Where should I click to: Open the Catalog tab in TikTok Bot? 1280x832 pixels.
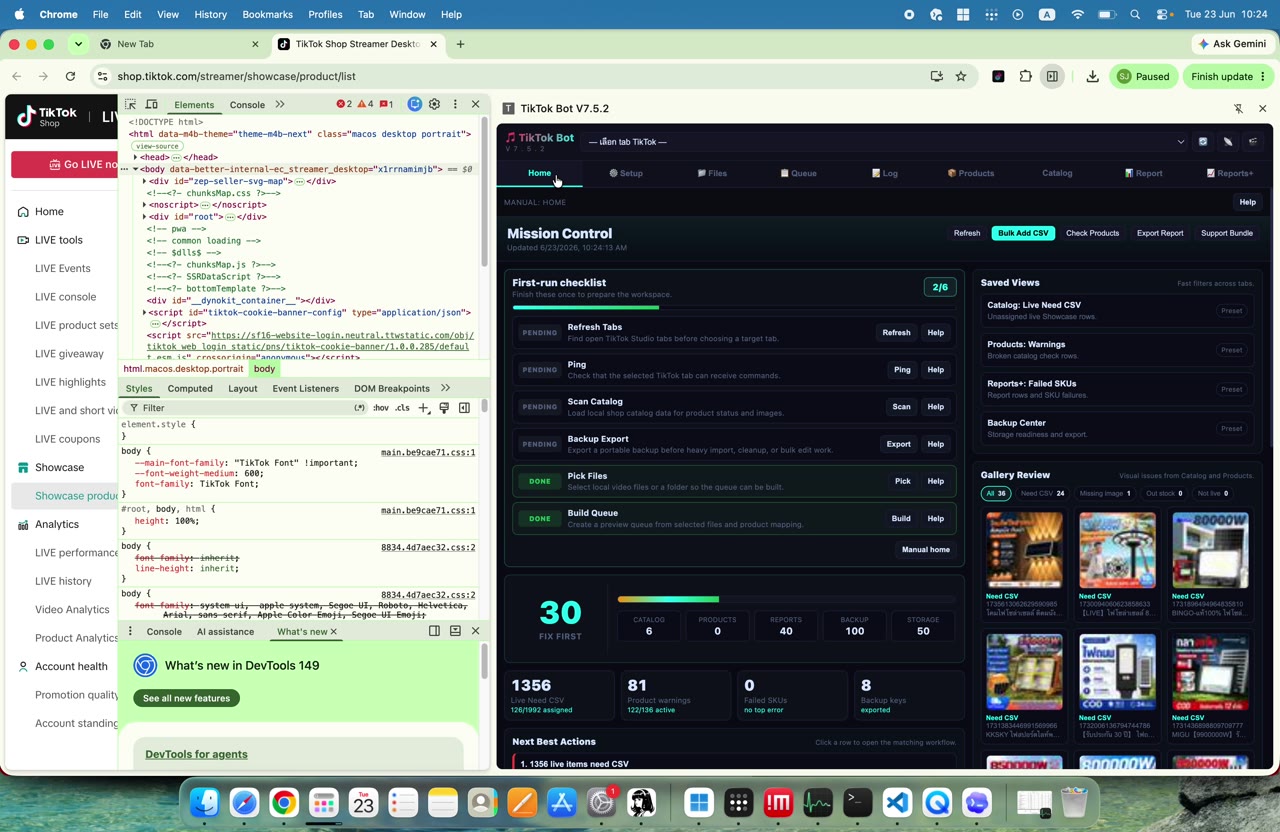tap(1057, 173)
